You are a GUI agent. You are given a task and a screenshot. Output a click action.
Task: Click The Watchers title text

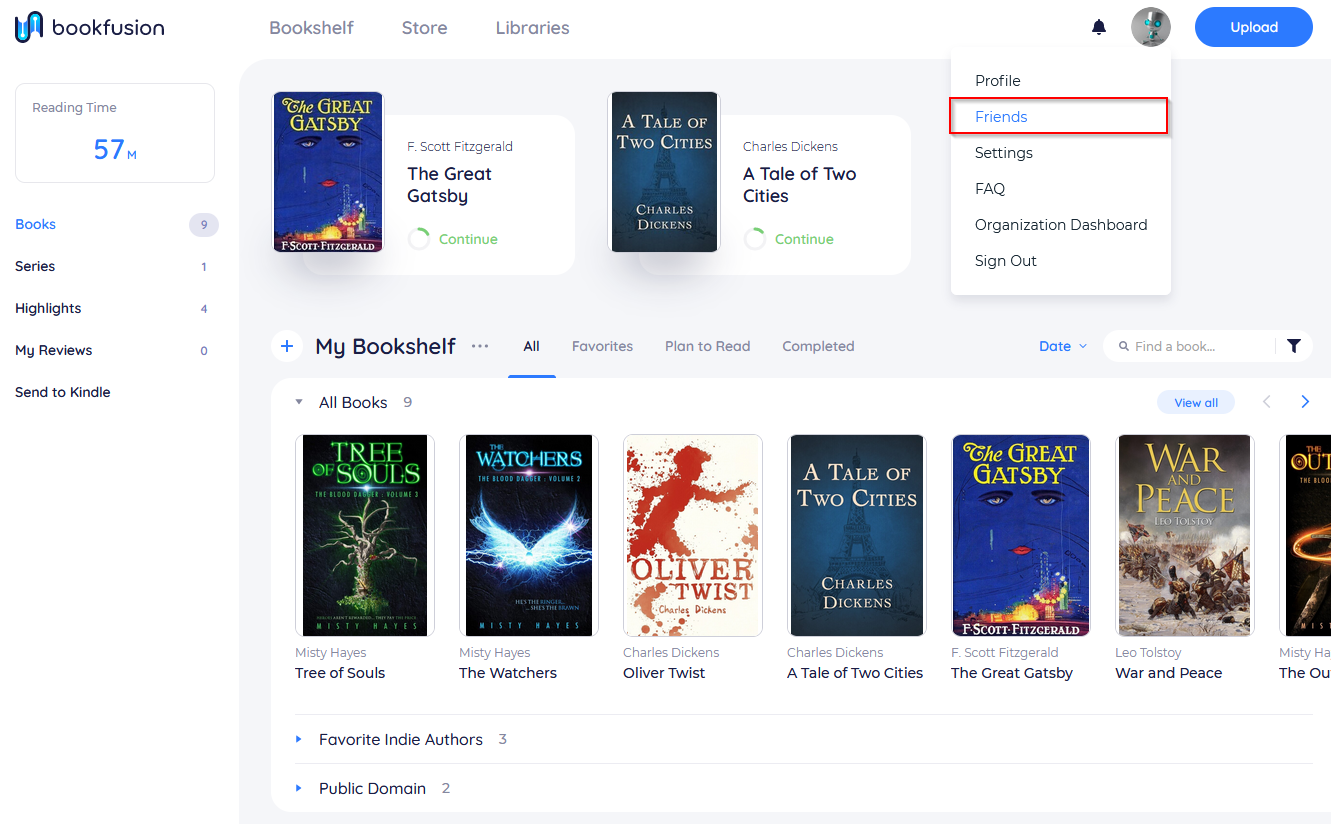[508, 673]
